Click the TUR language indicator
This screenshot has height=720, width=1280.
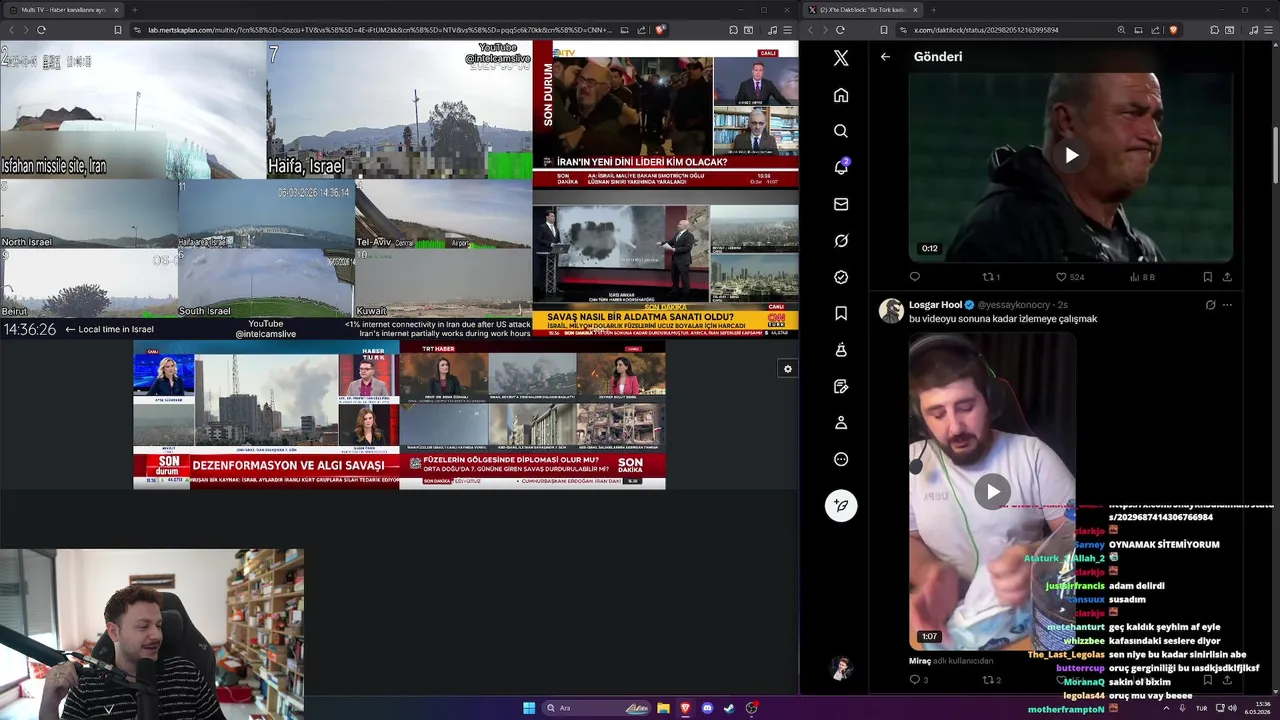[x=1201, y=708]
